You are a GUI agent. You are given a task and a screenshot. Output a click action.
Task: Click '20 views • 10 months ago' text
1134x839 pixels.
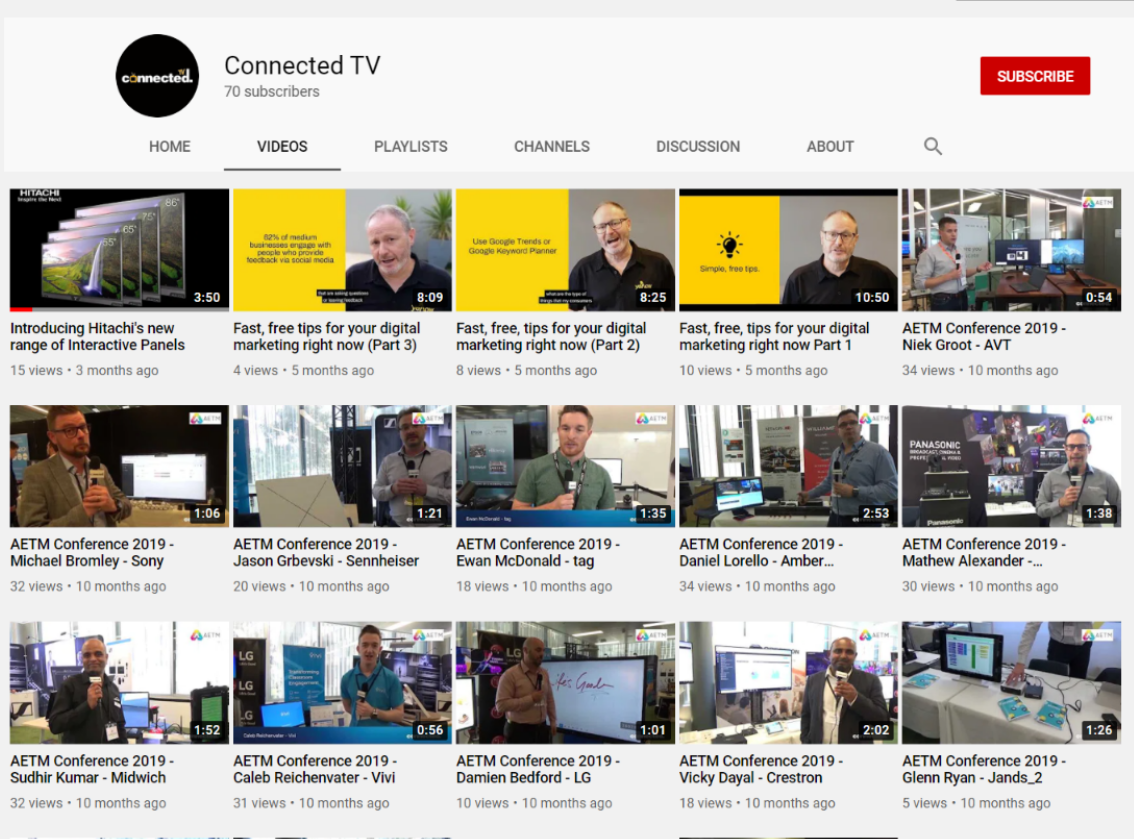point(311,587)
